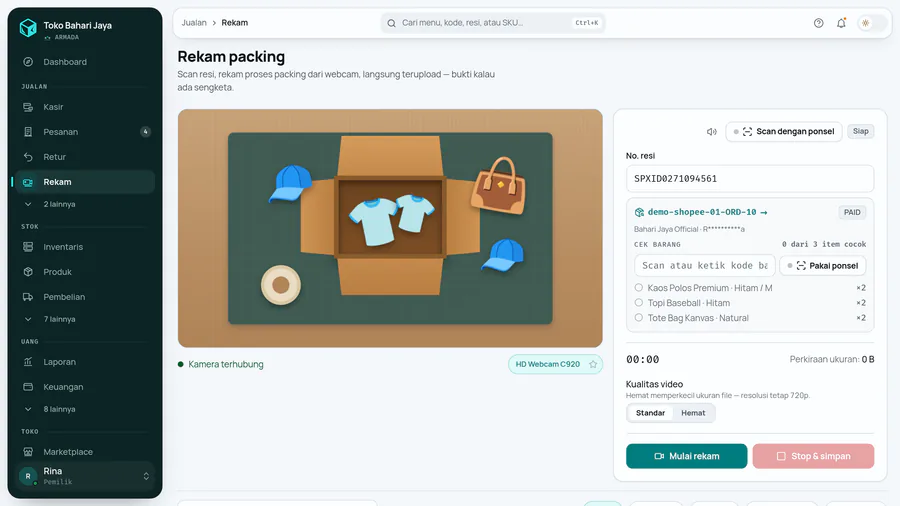This screenshot has width=900, height=506.
Task: Check Tote Bag Kanvas Natural item
Action: (x=638, y=318)
